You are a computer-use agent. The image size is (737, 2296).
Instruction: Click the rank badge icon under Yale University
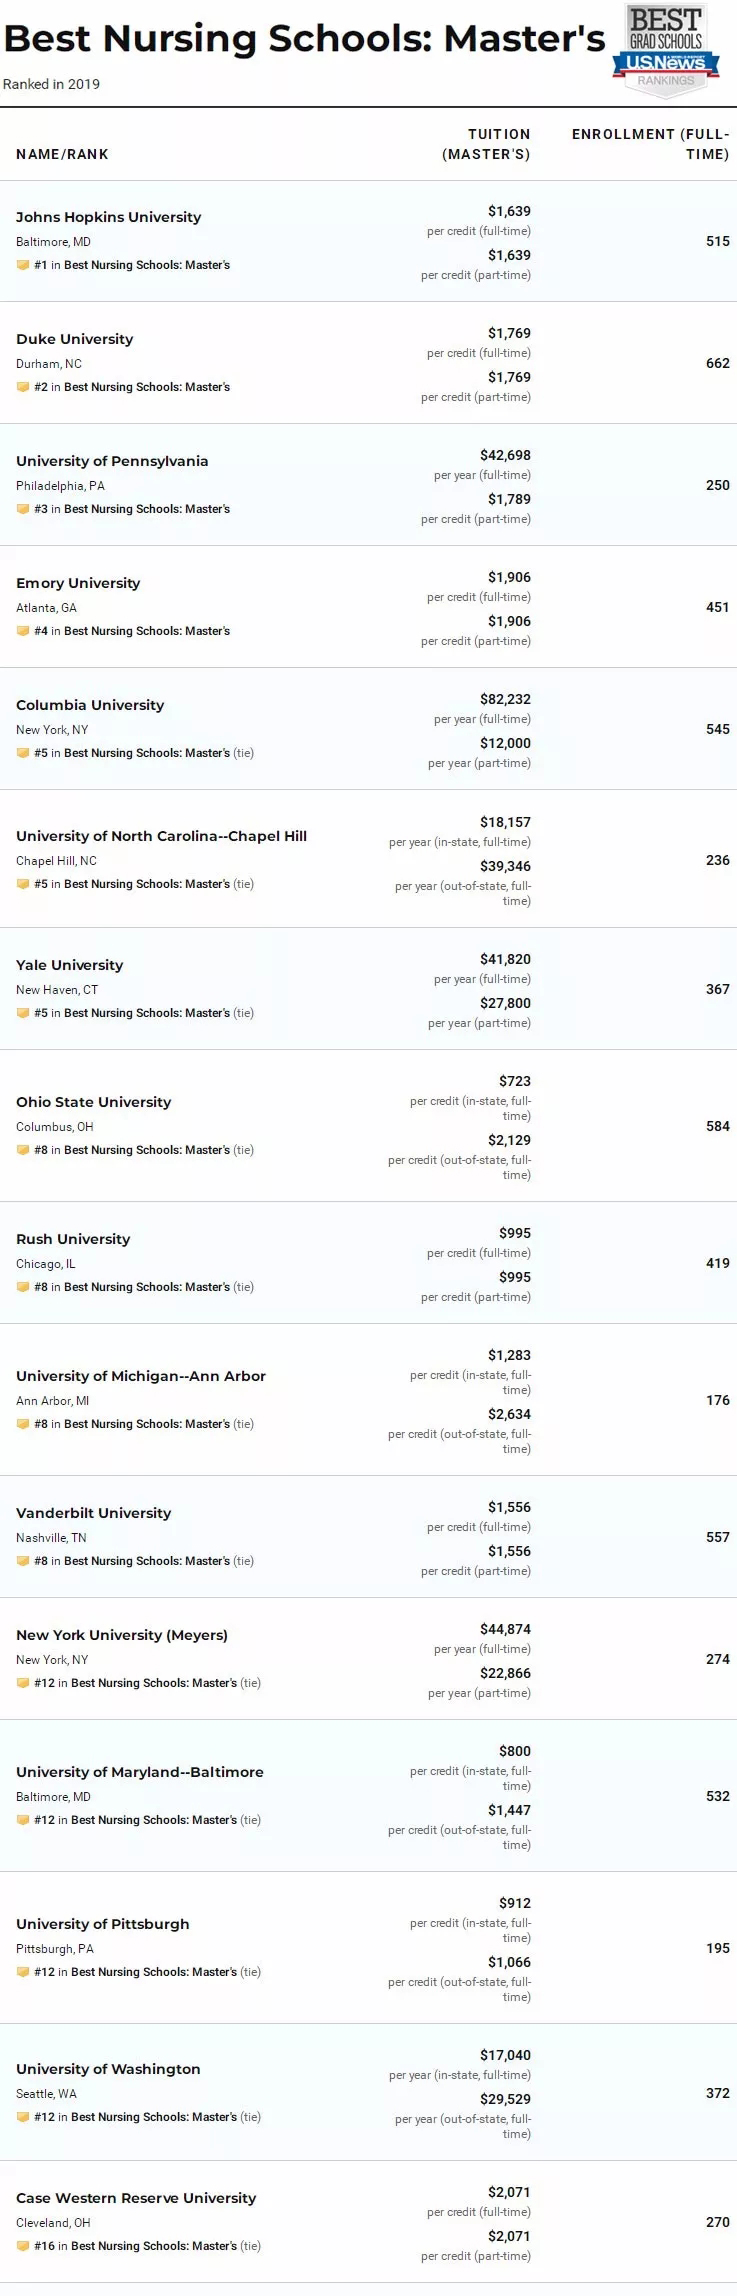23,1013
